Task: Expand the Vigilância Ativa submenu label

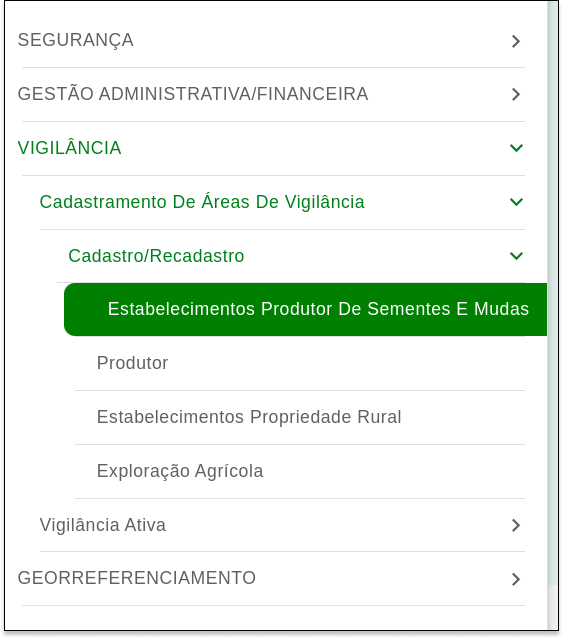Action: (x=103, y=525)
